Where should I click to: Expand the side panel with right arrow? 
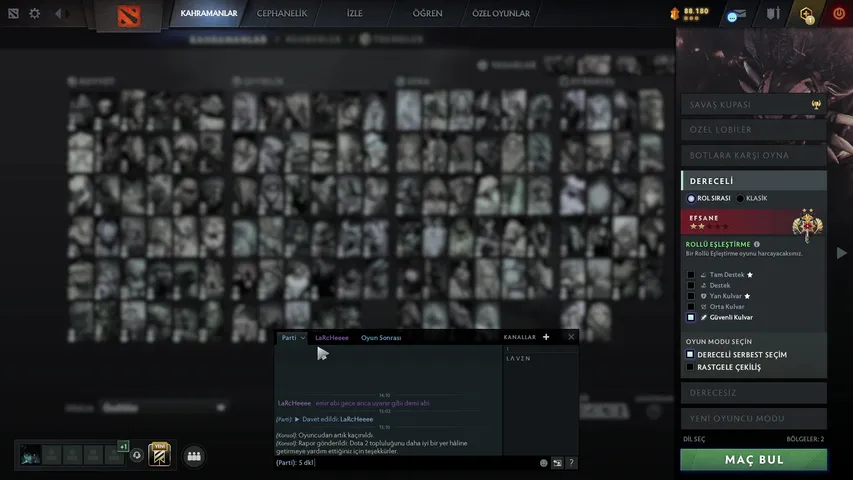pos(841,253)
